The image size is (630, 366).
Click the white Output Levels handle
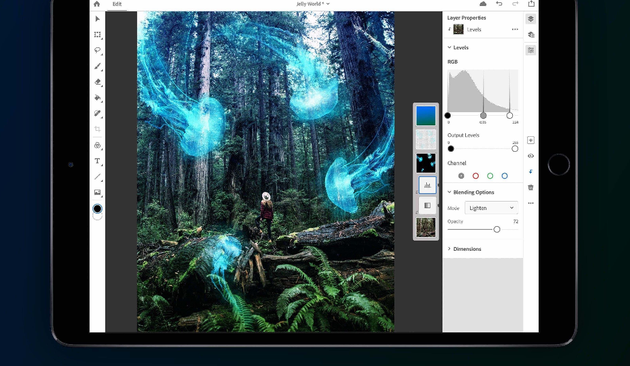point(515,149)
